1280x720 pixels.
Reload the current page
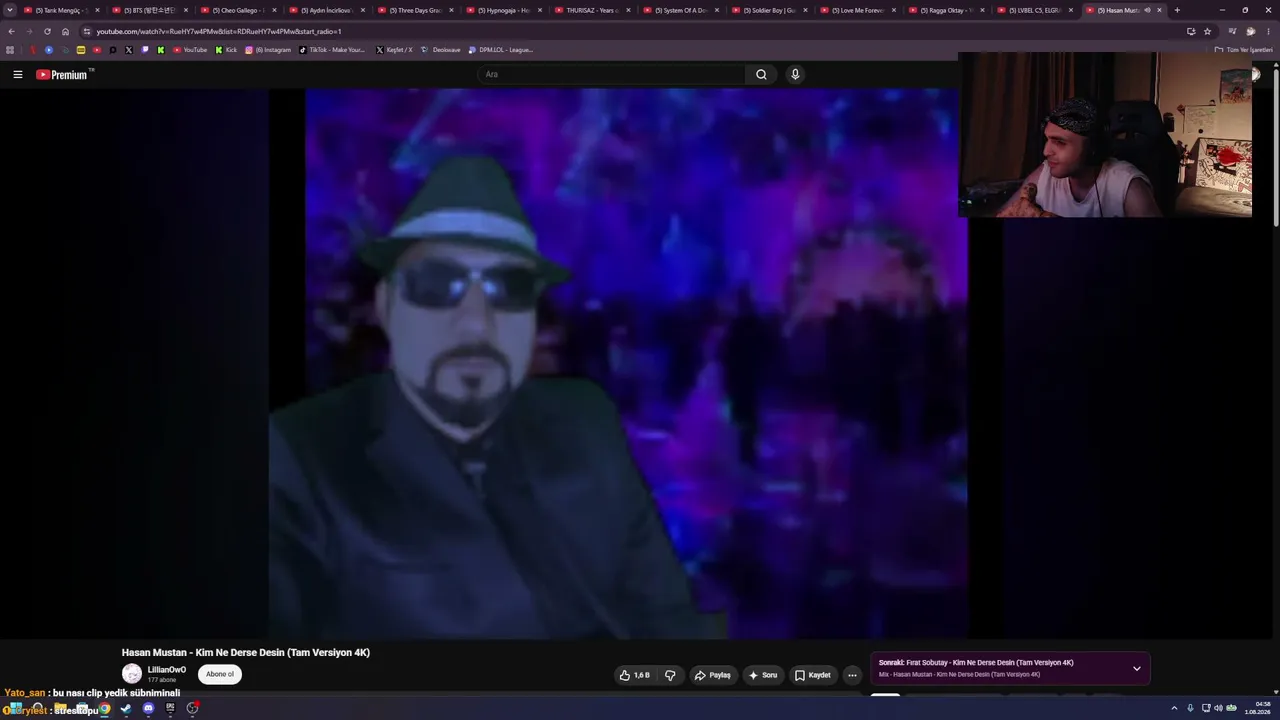[x=47, y=31]
